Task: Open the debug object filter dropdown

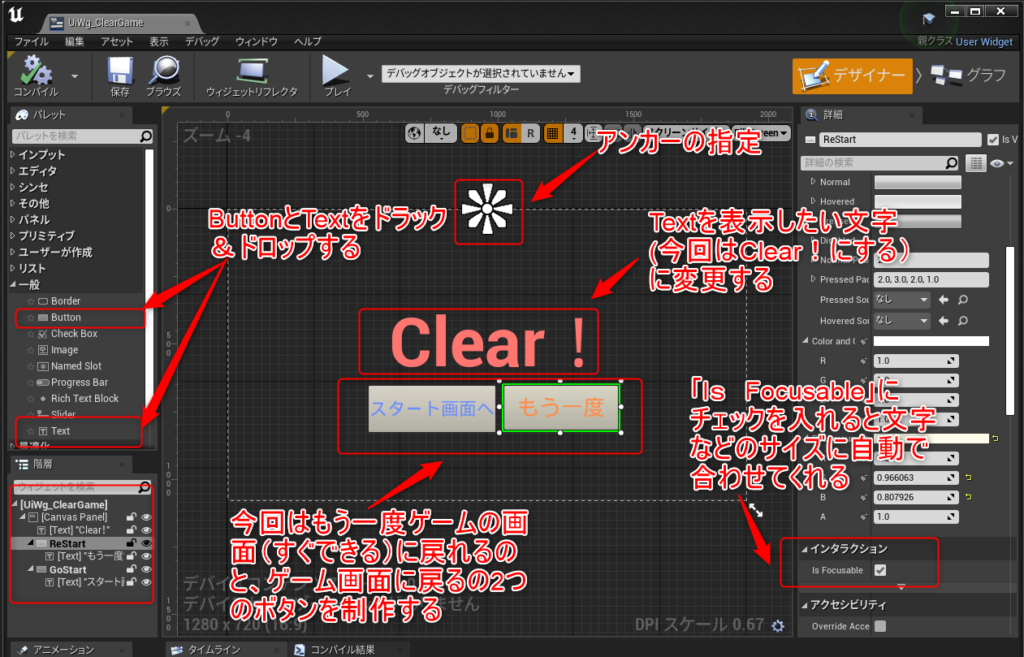Action: click(481, 74)
